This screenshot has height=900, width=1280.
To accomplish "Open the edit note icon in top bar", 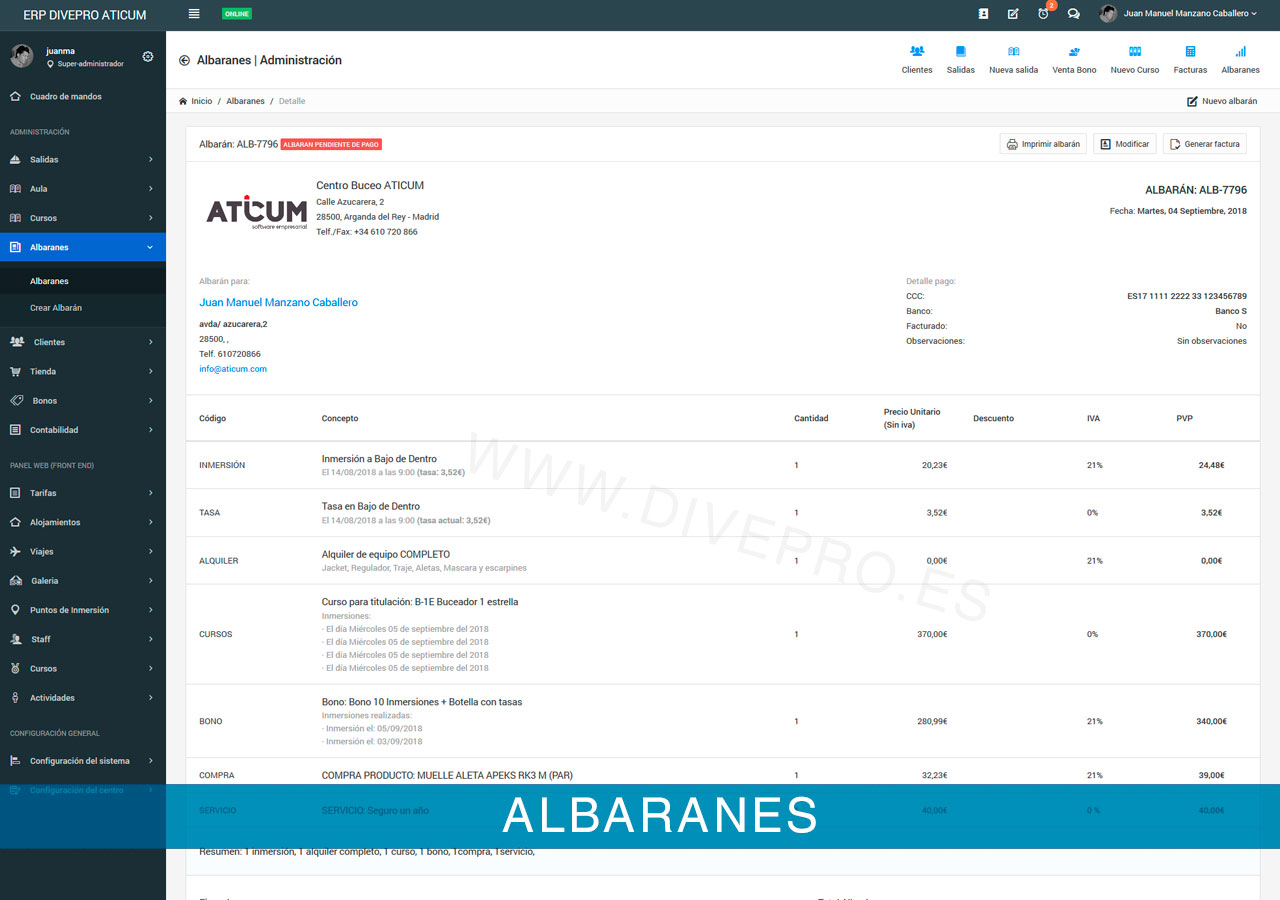I will (1013, 14).
